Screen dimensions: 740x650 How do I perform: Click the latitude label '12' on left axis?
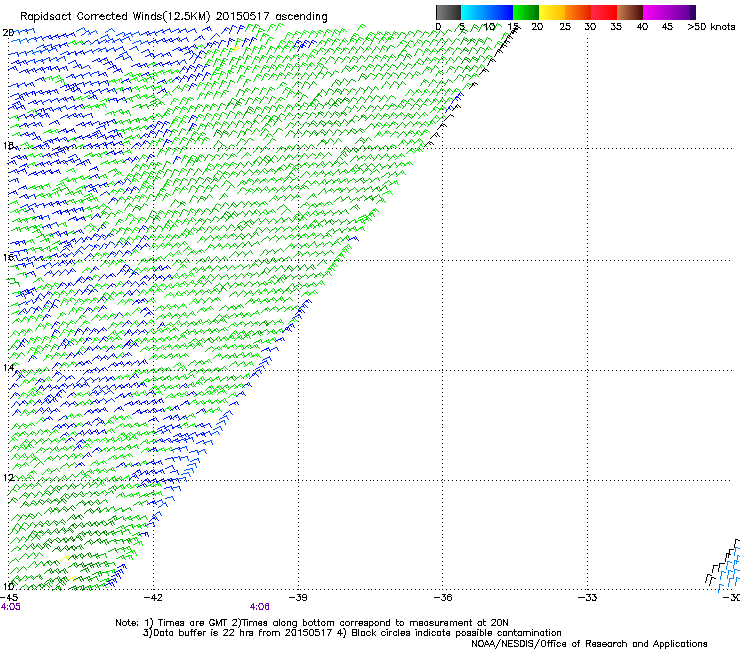8,478
